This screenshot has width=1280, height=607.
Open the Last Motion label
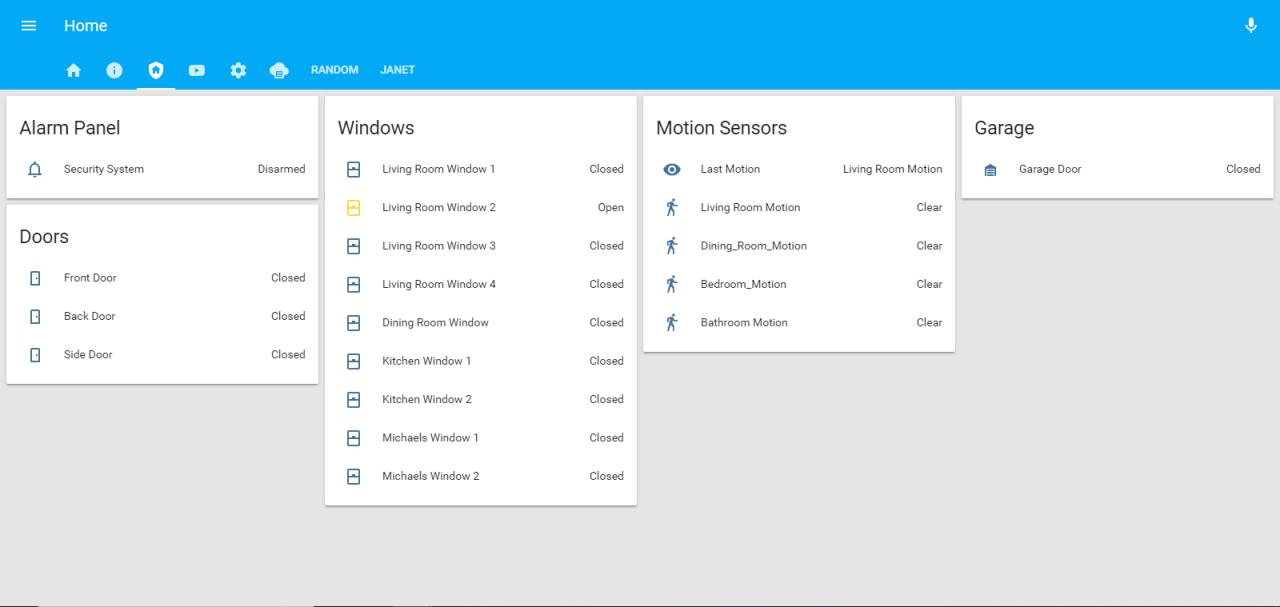click(x=730, y=169)
